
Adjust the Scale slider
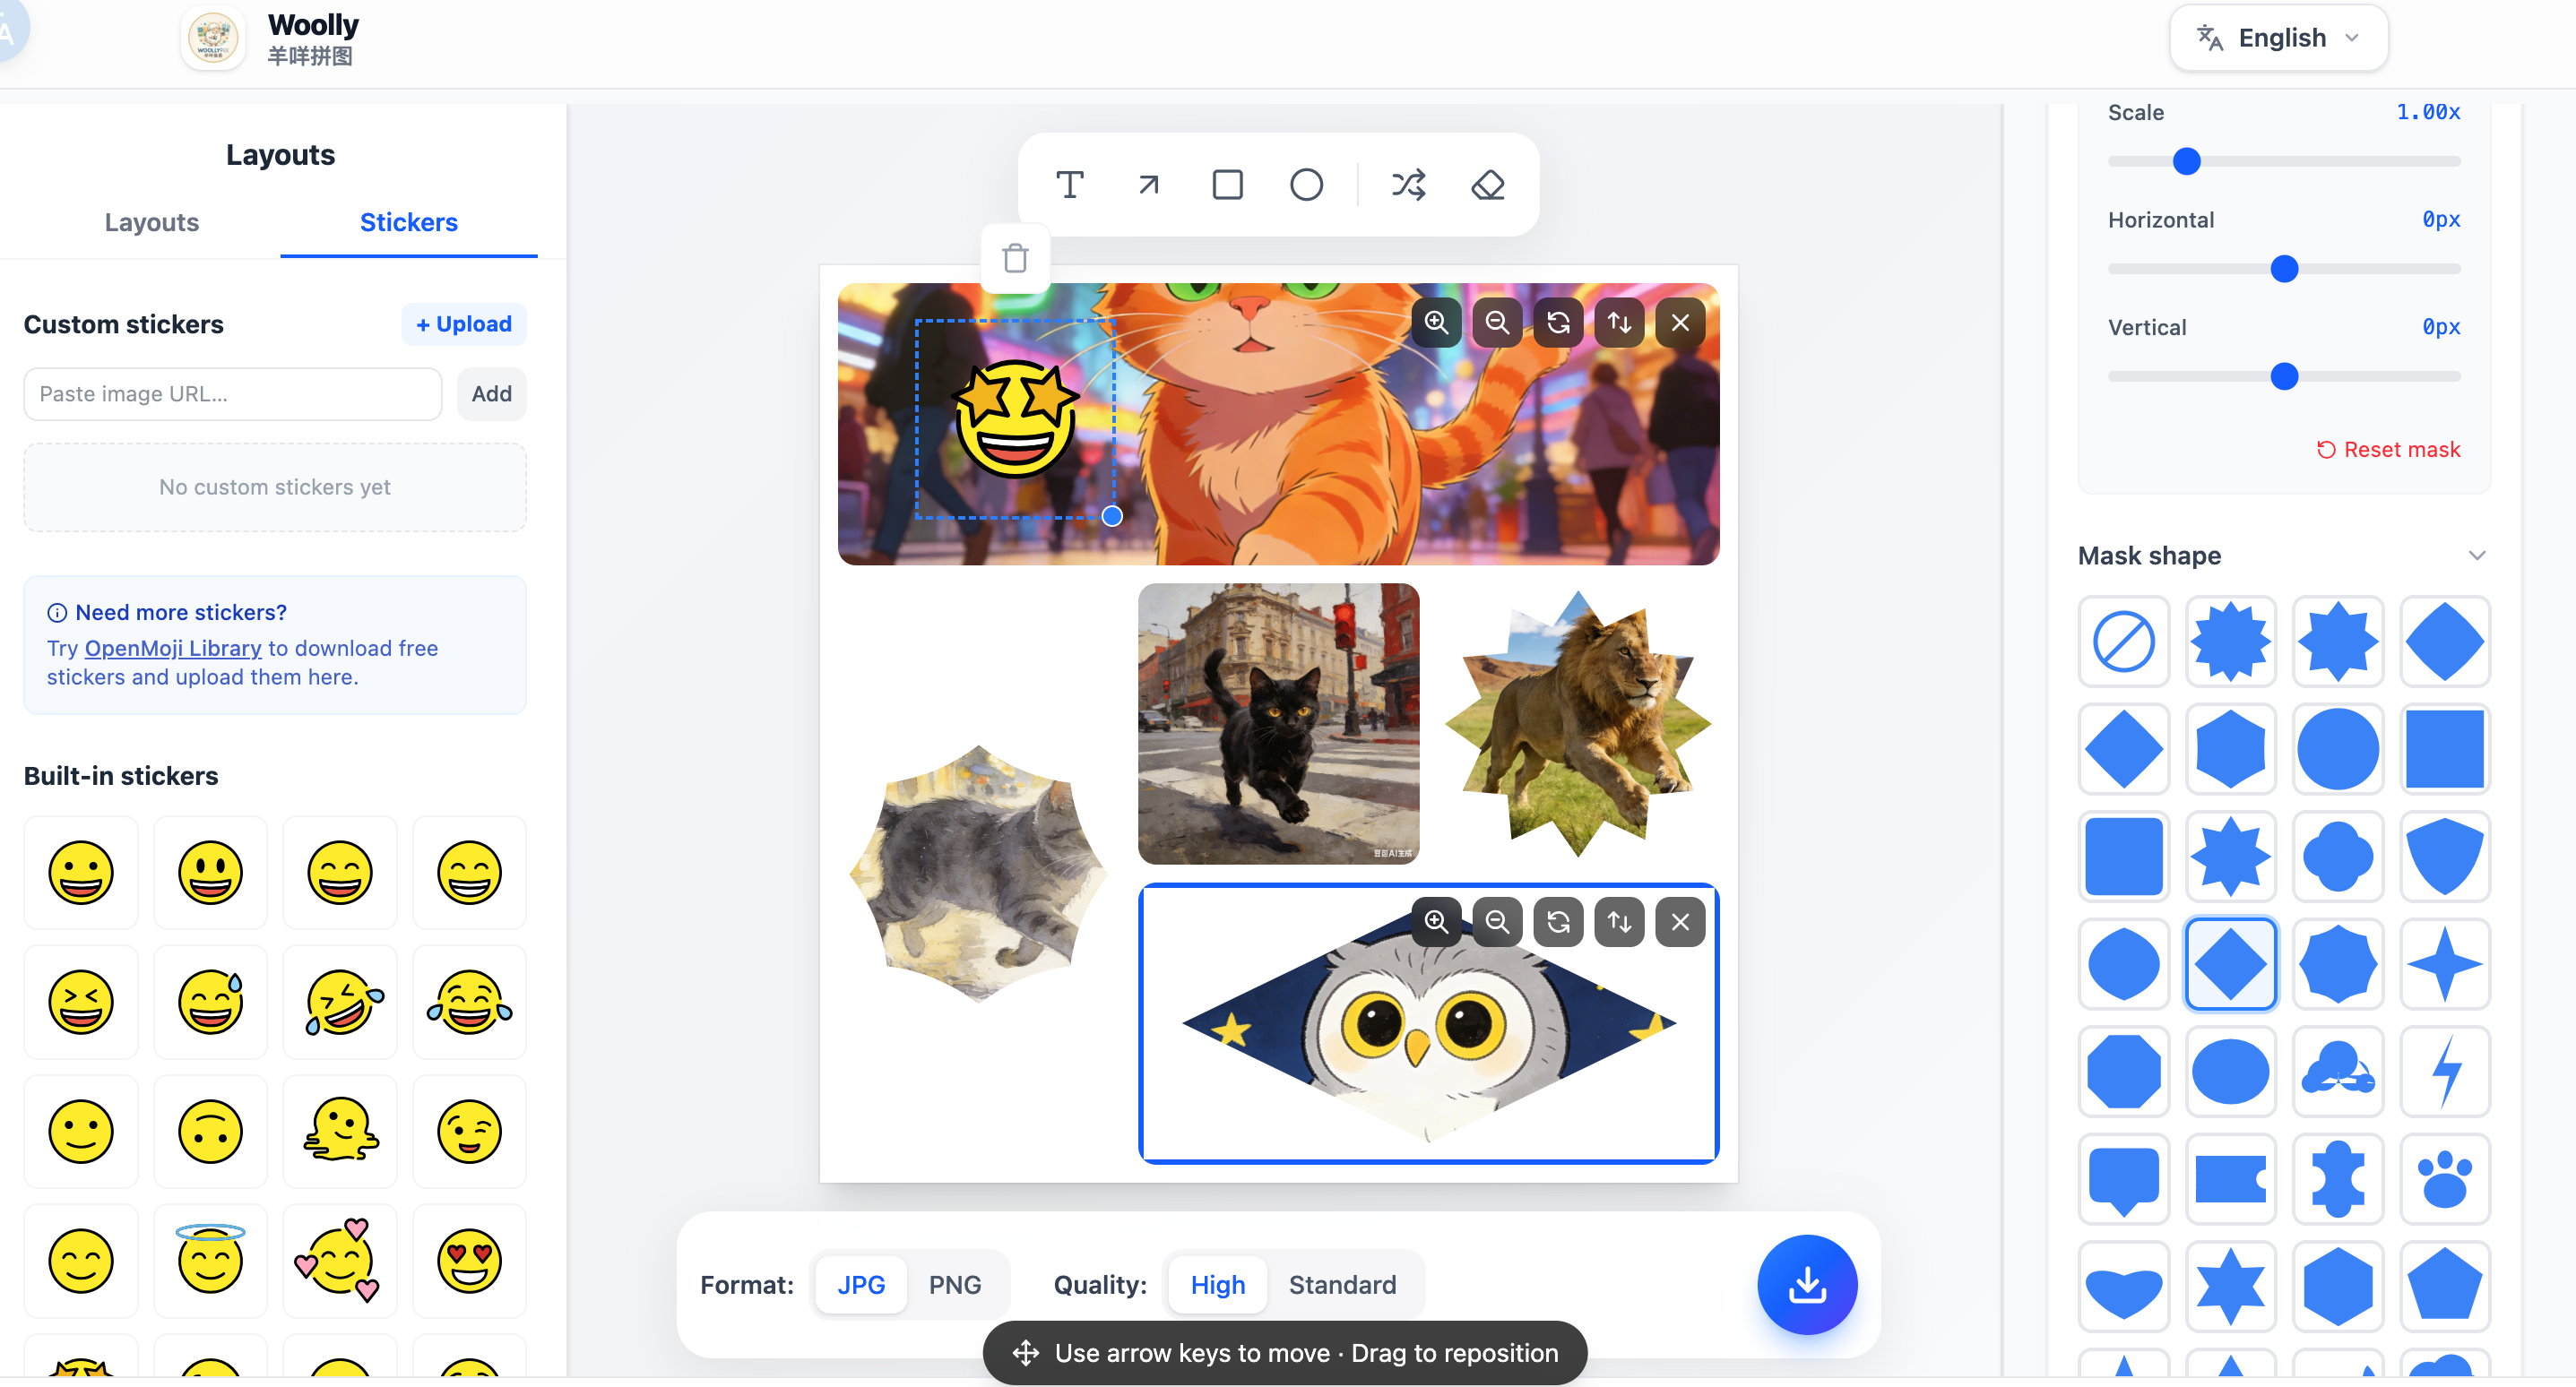pos(2284,161)
